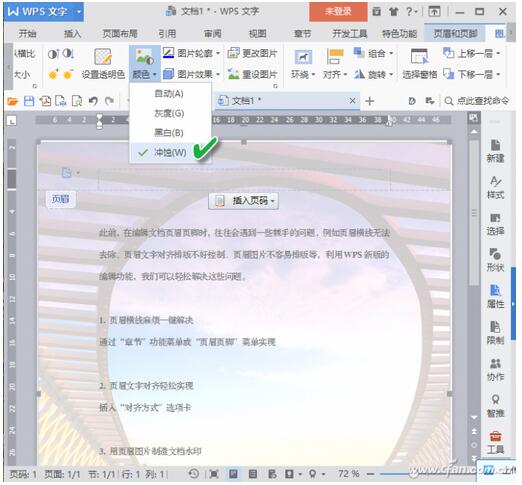The width and height of the screenshot is (522, 485).
Task: Open the Selection Pane (选择窗格)
Action: 419,64
